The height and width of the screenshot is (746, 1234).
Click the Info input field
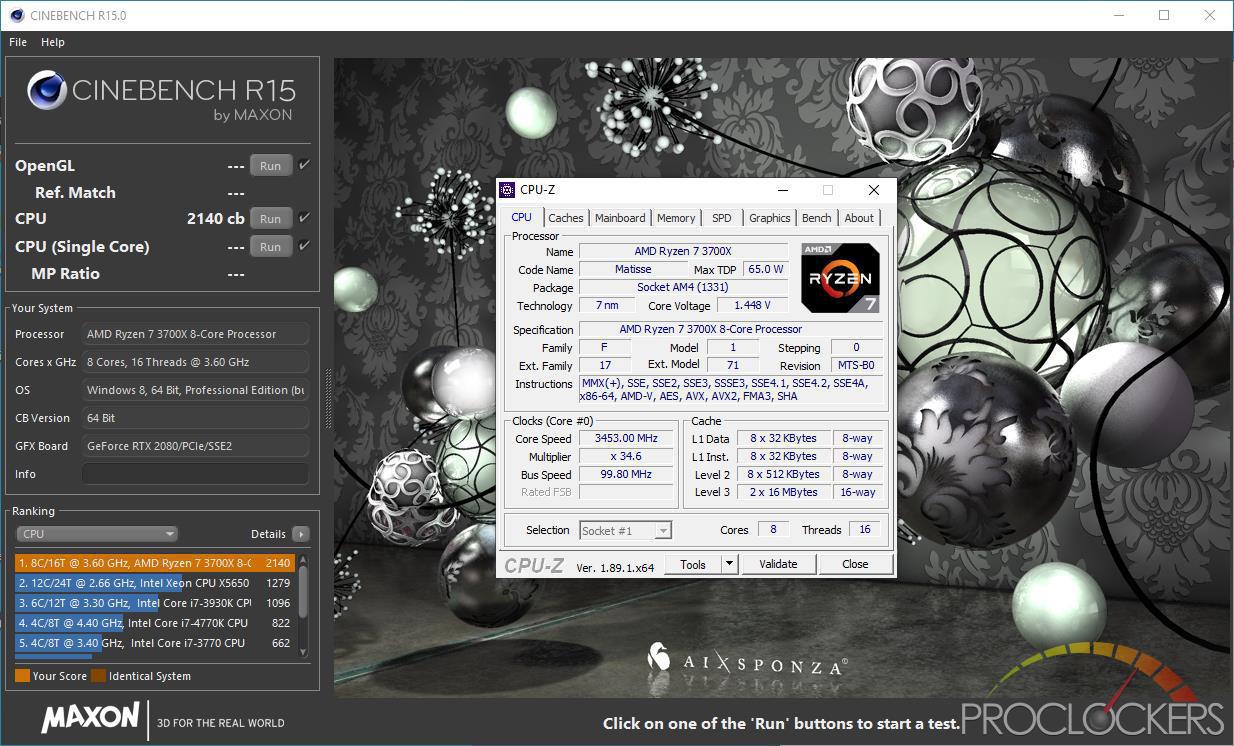click(x=195, y=474)
